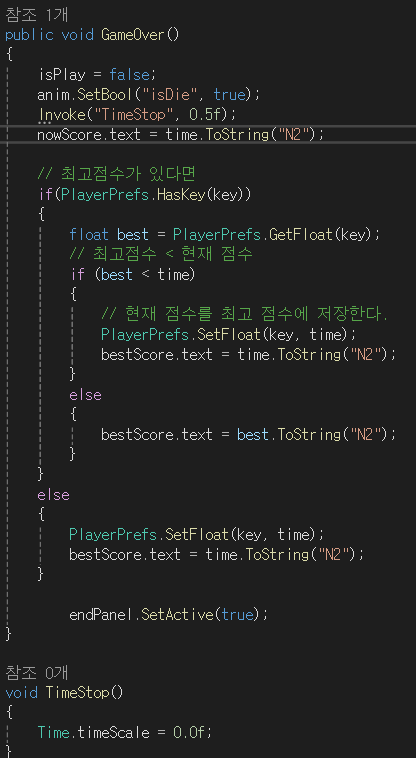Open the '참조 0개' reference link above TimeStop
Image resolution: width=416 pixels, height=758 pixels.
(x=37, y=672)
